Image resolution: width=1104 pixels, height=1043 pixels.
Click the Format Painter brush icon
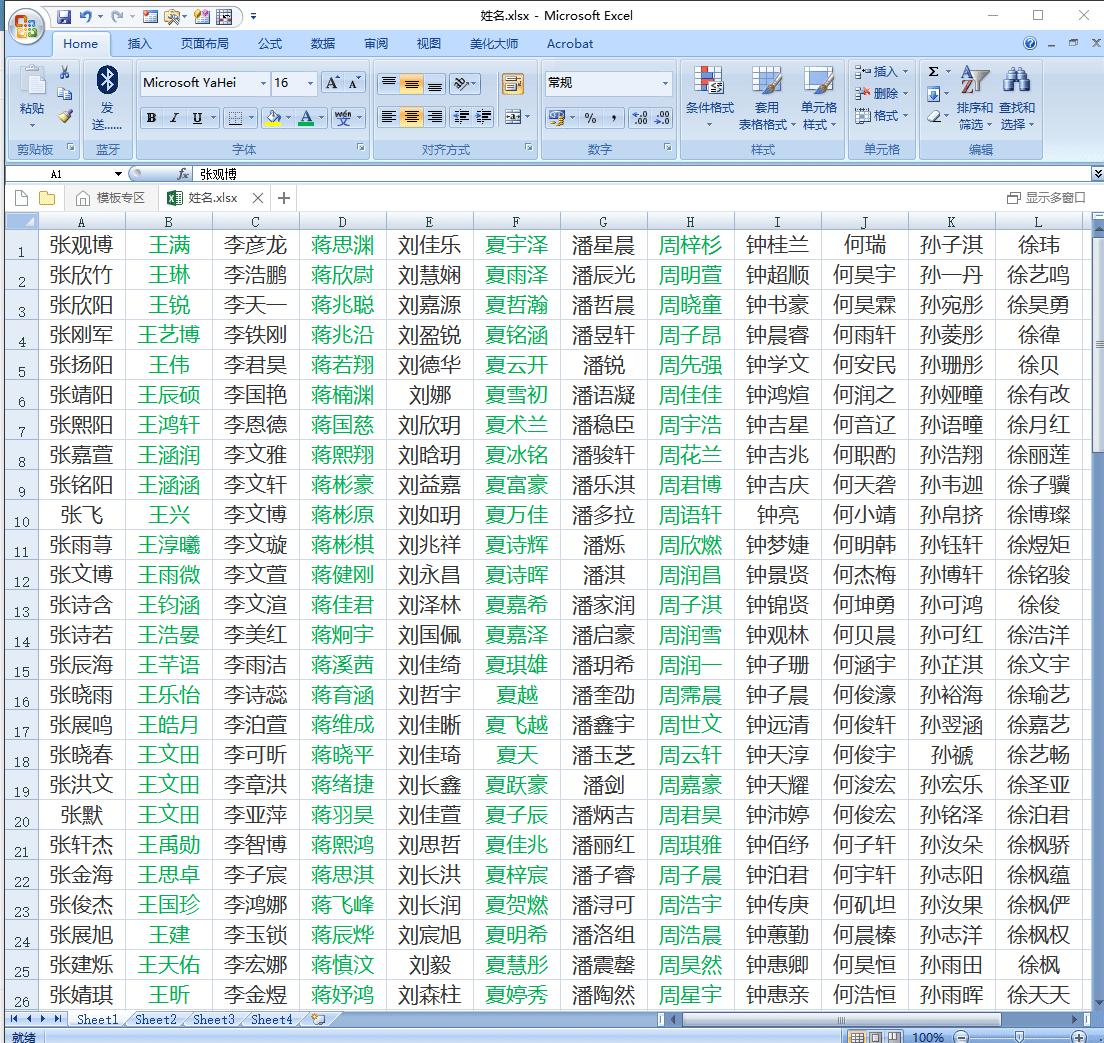tap(65, 116)
